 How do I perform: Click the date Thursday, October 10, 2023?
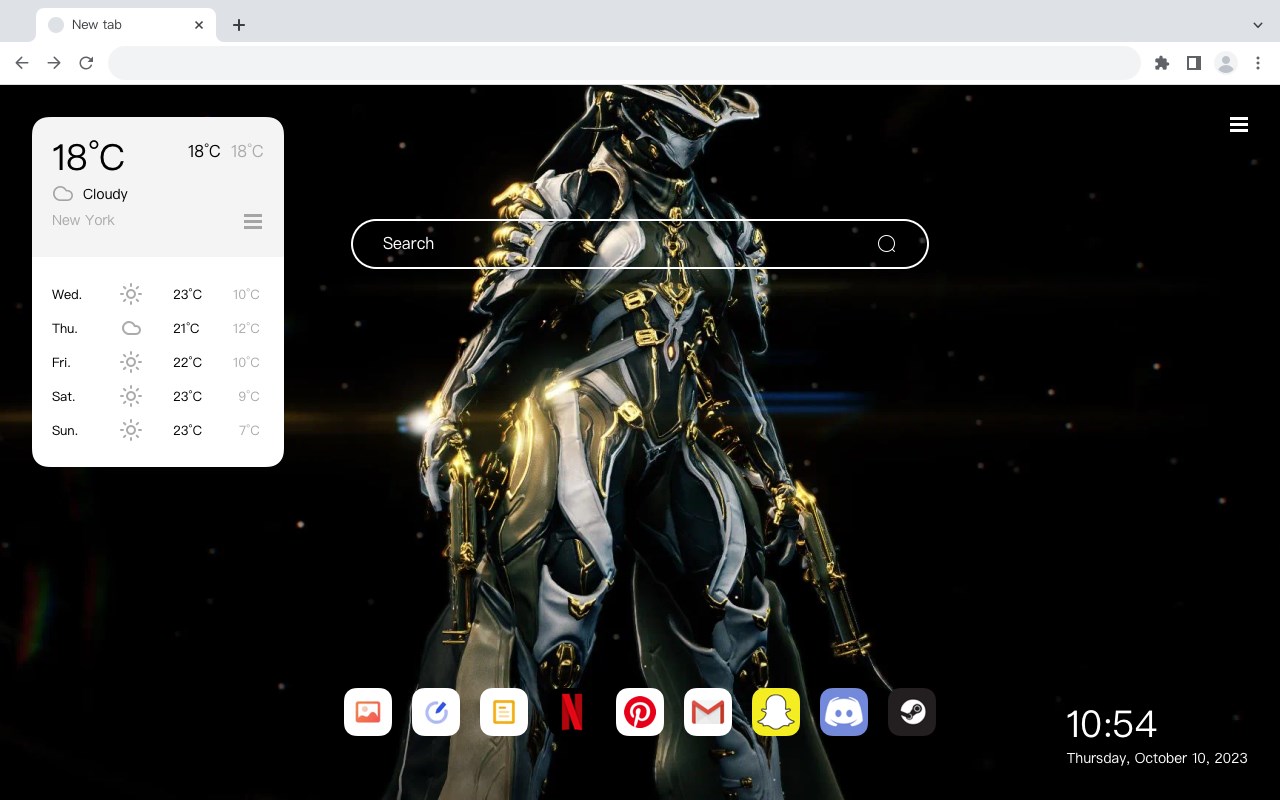1157,758
